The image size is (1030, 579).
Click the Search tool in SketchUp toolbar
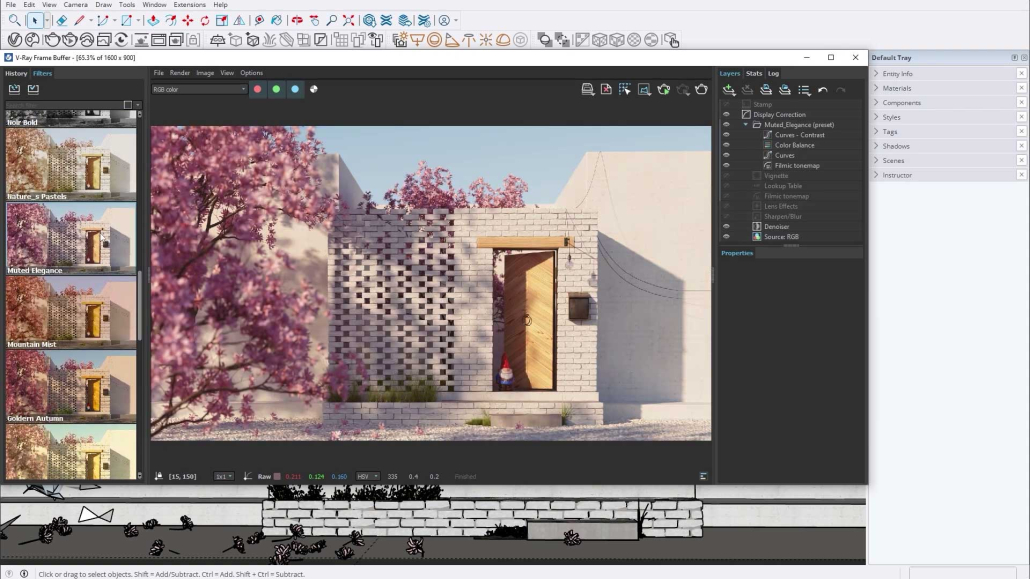click(14, 20)
